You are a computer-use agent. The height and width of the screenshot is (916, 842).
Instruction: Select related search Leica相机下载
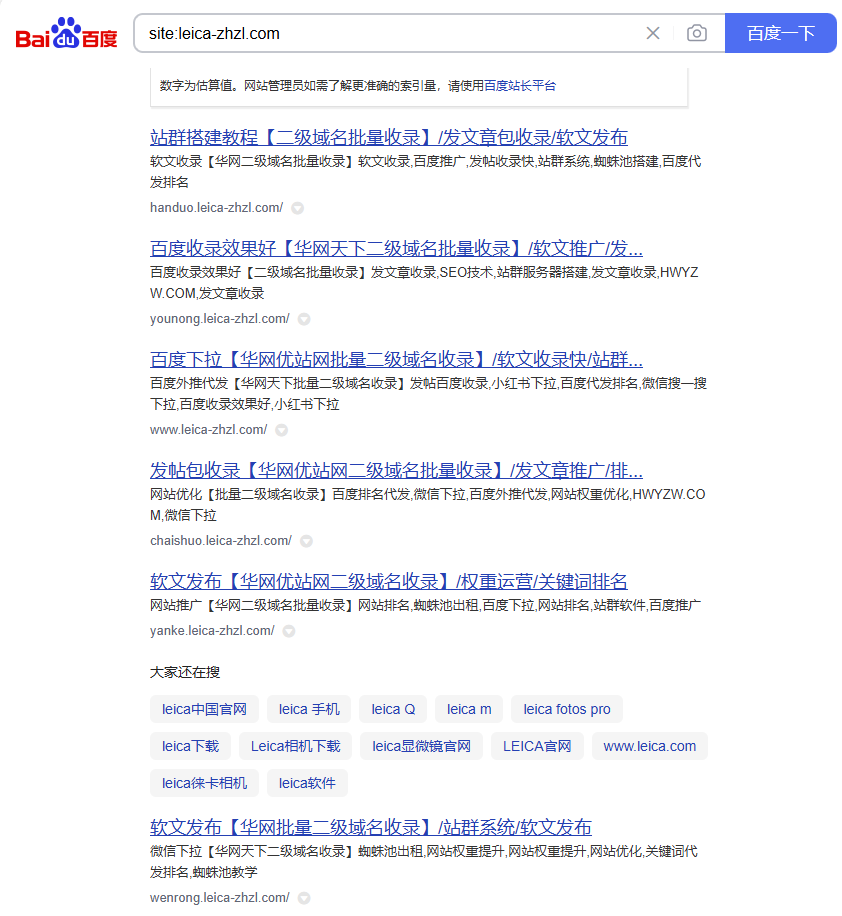[296, 746]
